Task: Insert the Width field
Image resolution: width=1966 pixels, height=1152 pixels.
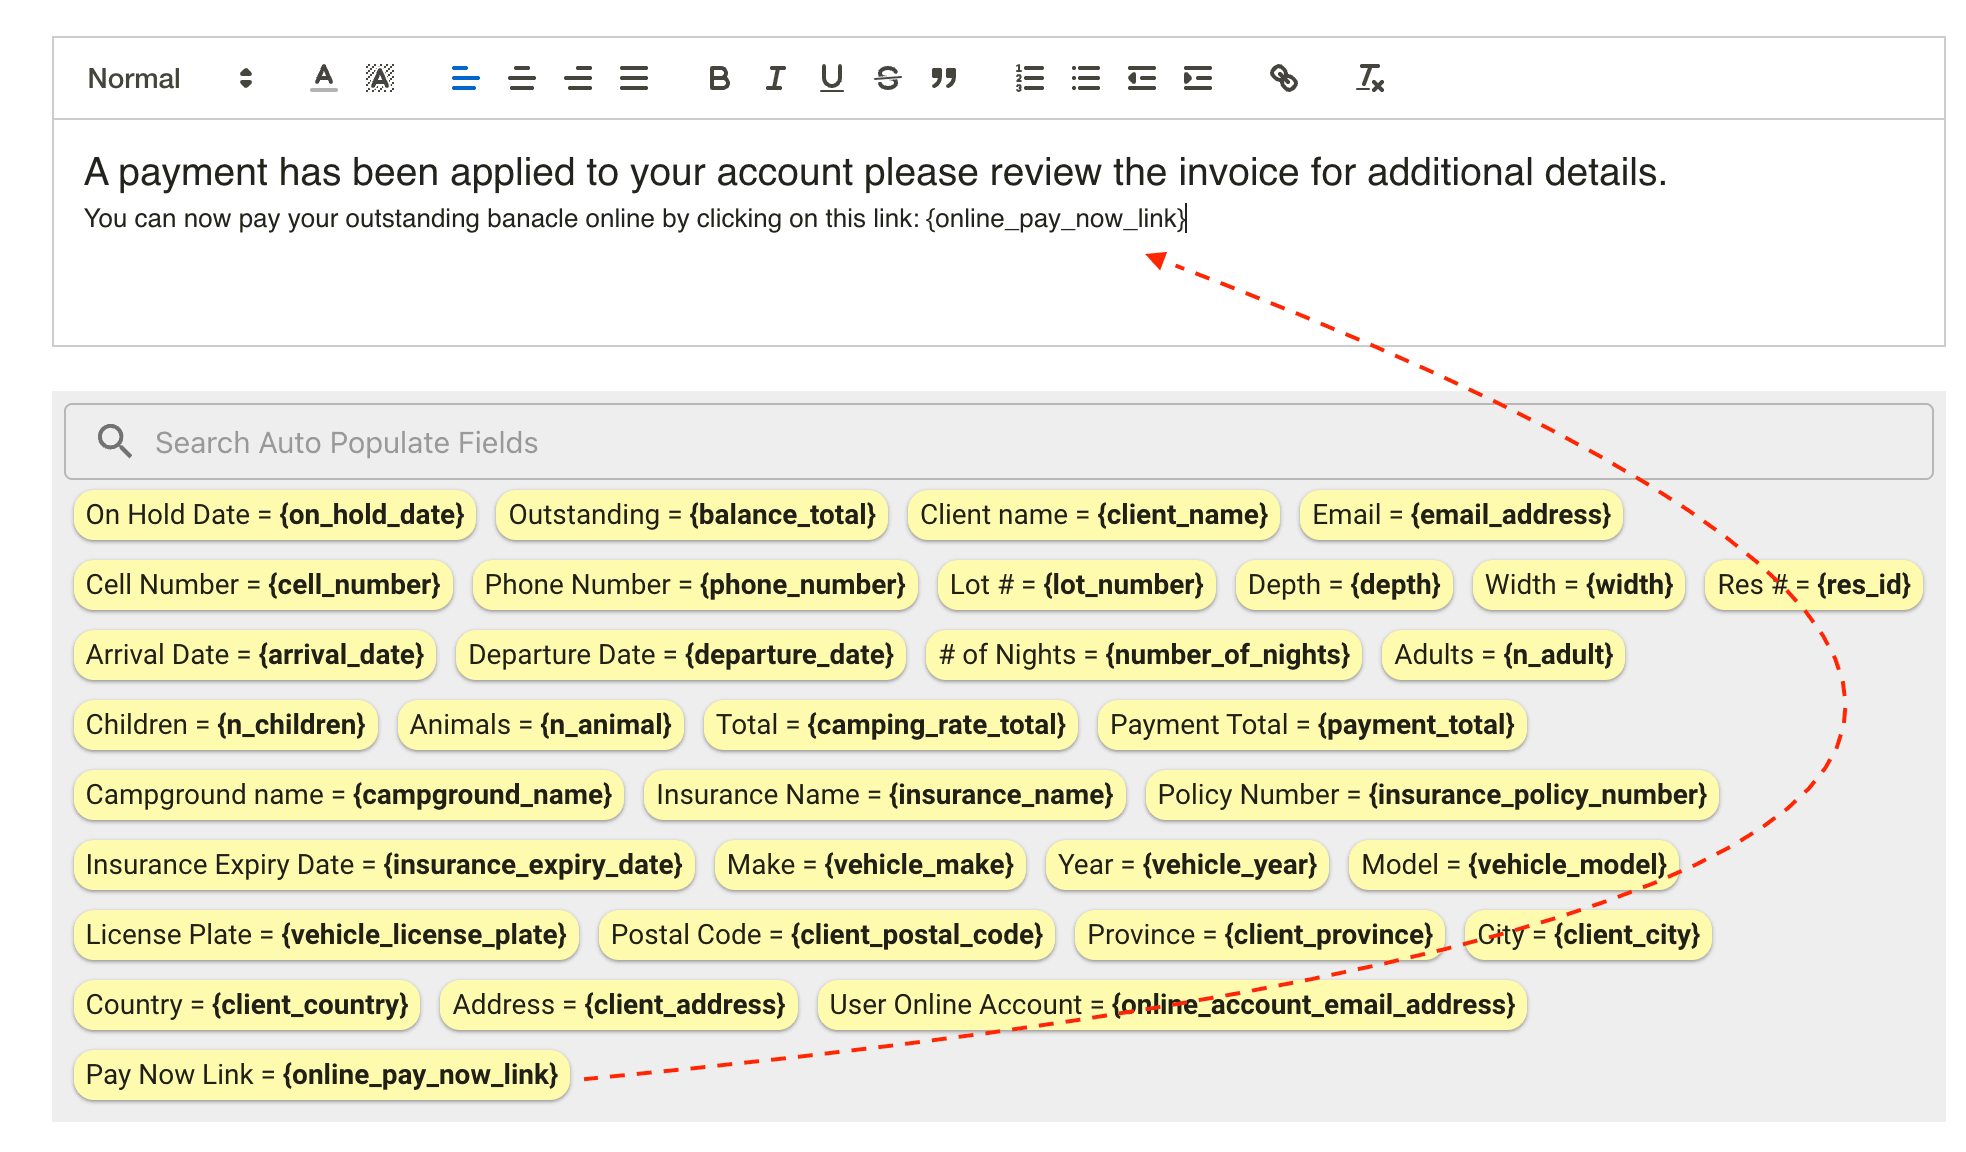Action: (x=1579, y=585)
